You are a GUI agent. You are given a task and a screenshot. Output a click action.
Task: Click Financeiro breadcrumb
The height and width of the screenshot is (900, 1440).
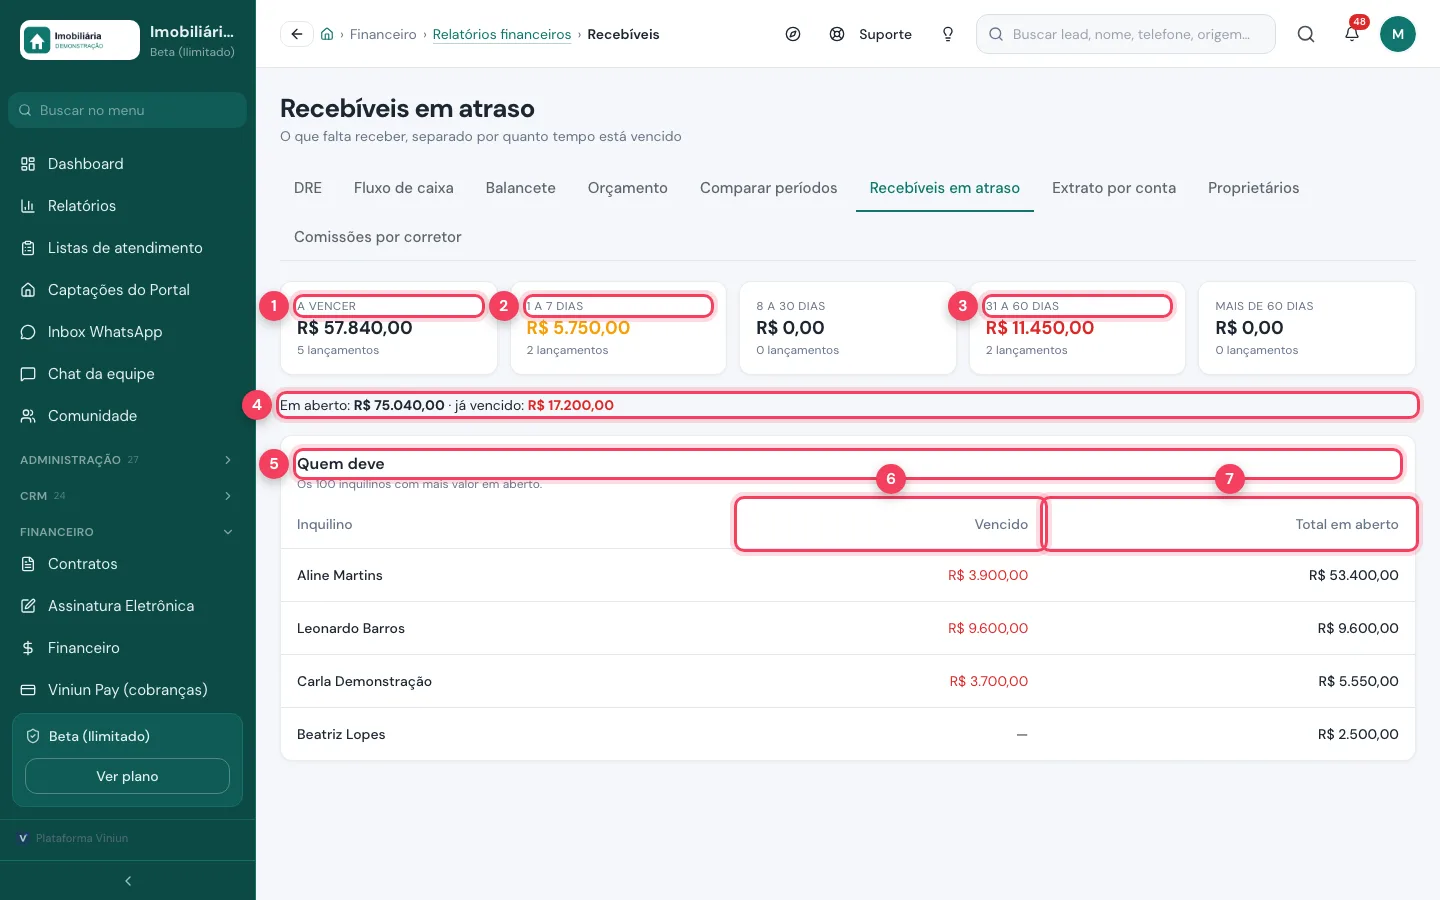pos(383,34)
